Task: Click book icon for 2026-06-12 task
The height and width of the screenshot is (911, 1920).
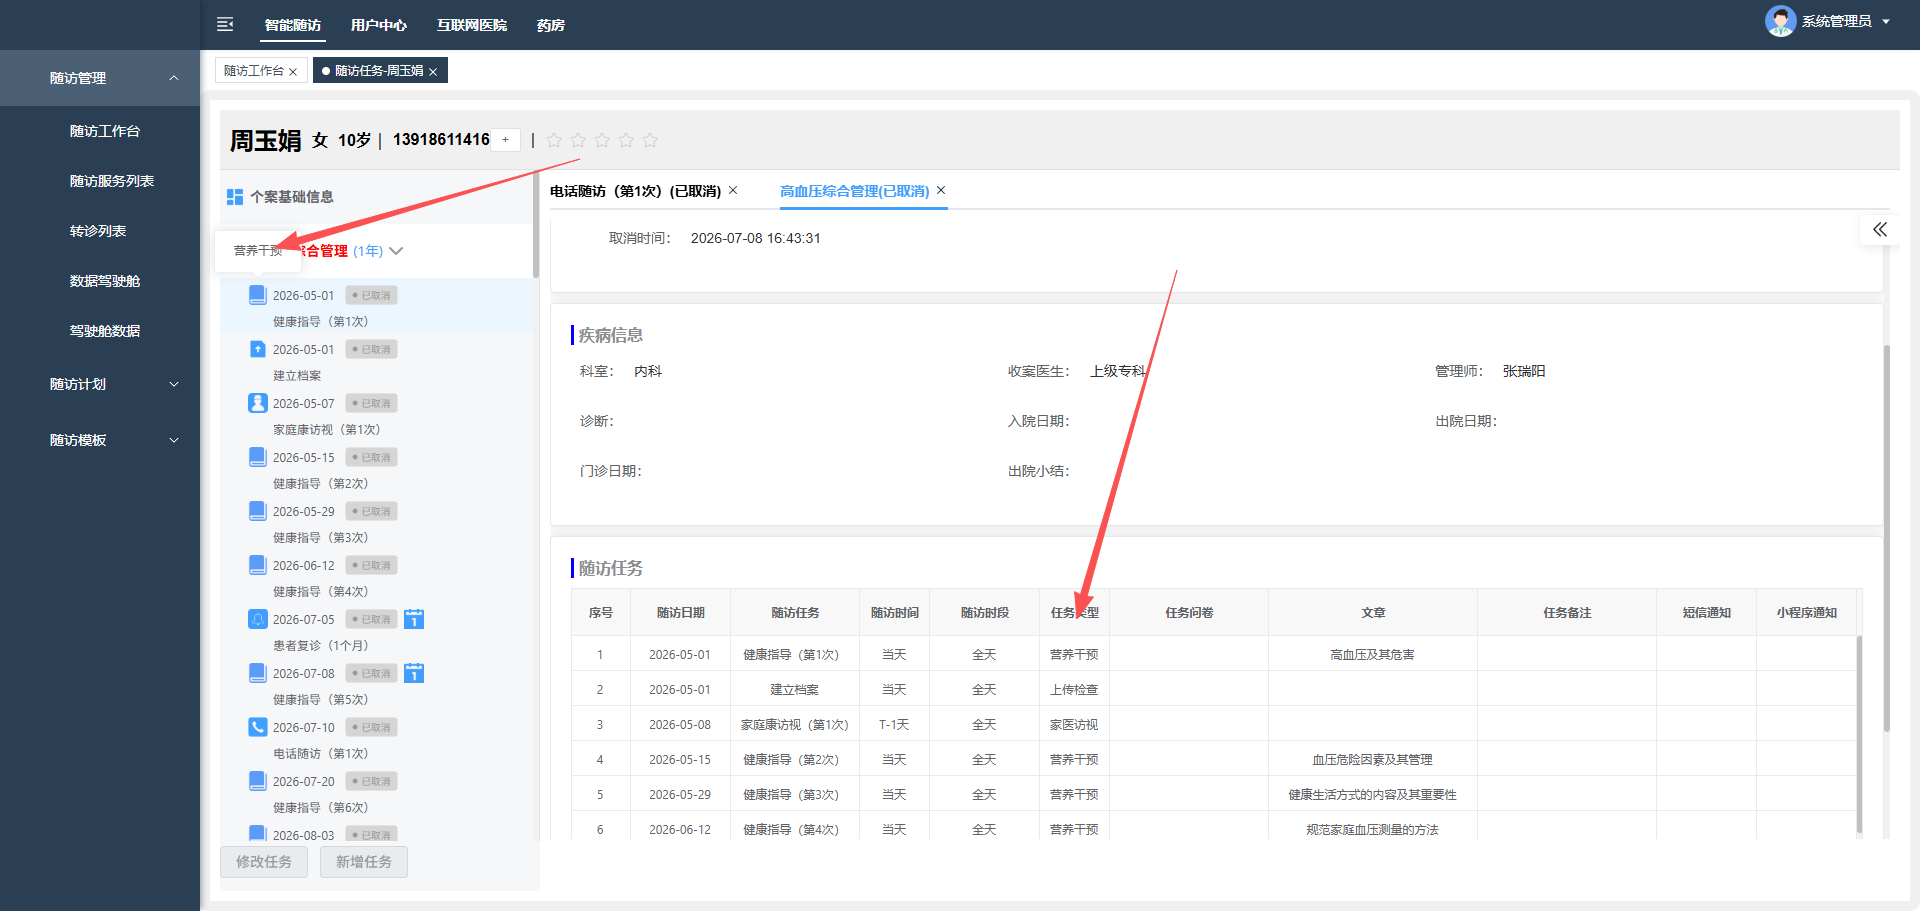Action: click(x=258, y=565)
